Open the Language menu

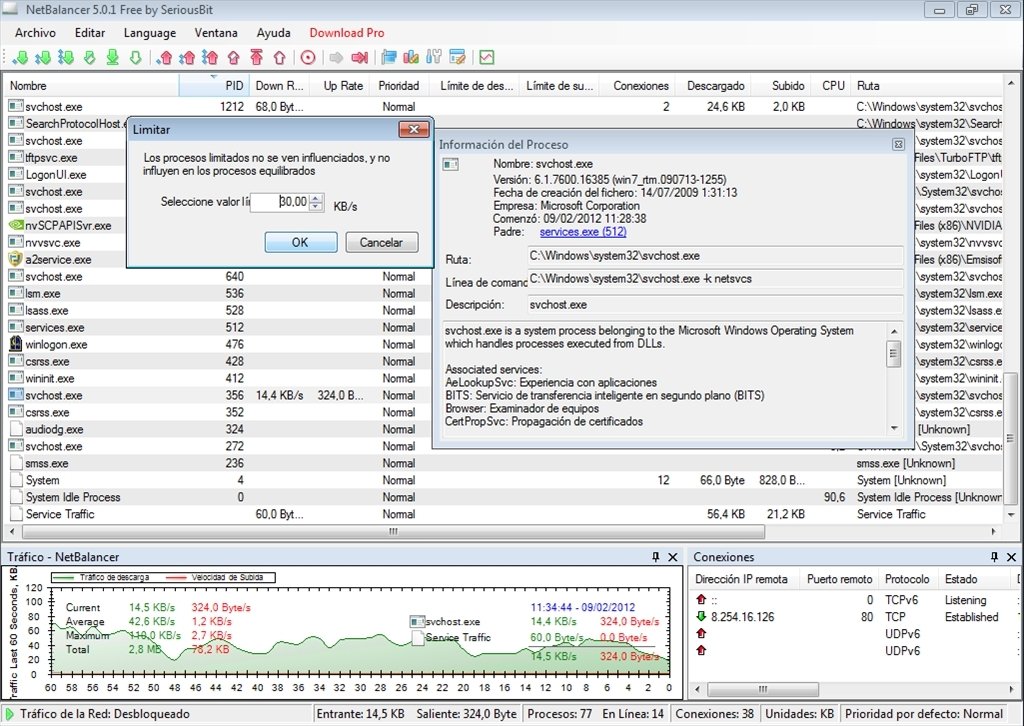pos(150,33)
